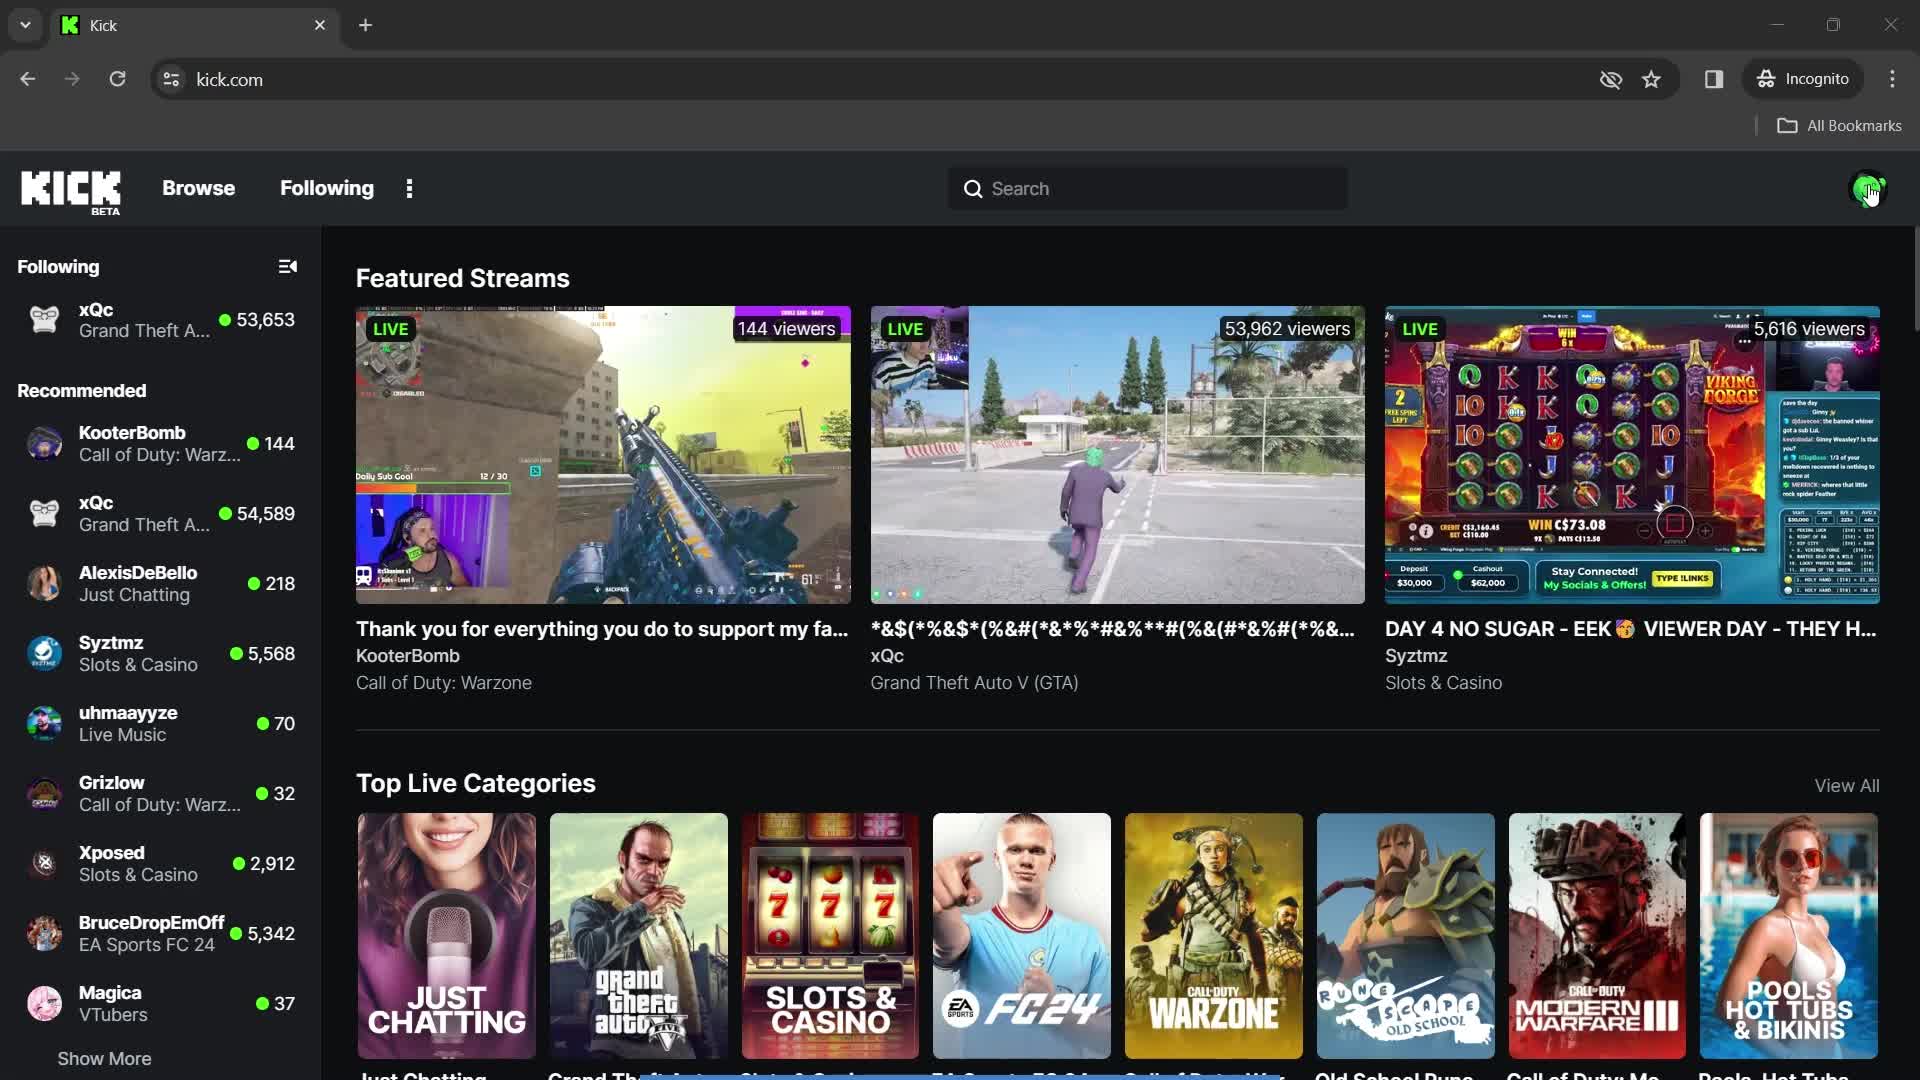
Task: Expand the Show More in Following sidebar
Action: click(x=104, y=1058)
